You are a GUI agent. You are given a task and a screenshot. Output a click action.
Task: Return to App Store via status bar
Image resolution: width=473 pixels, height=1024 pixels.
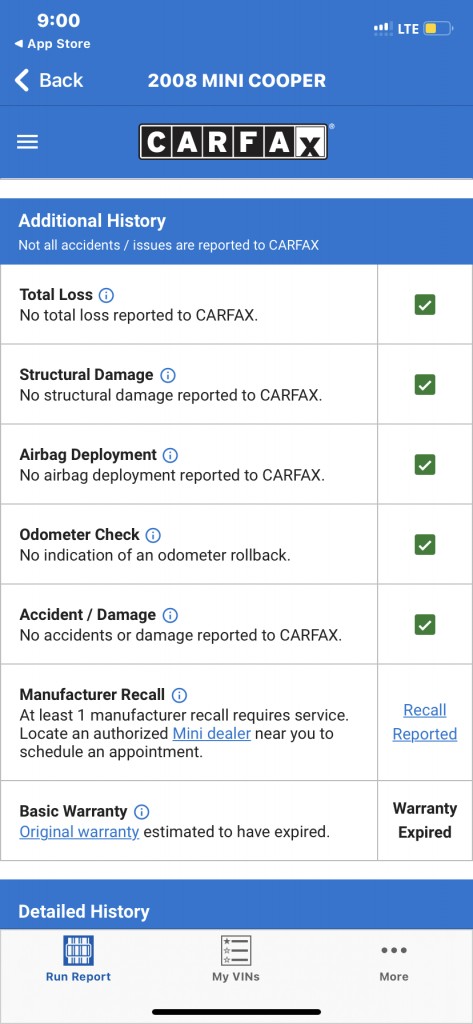point(52,44)
